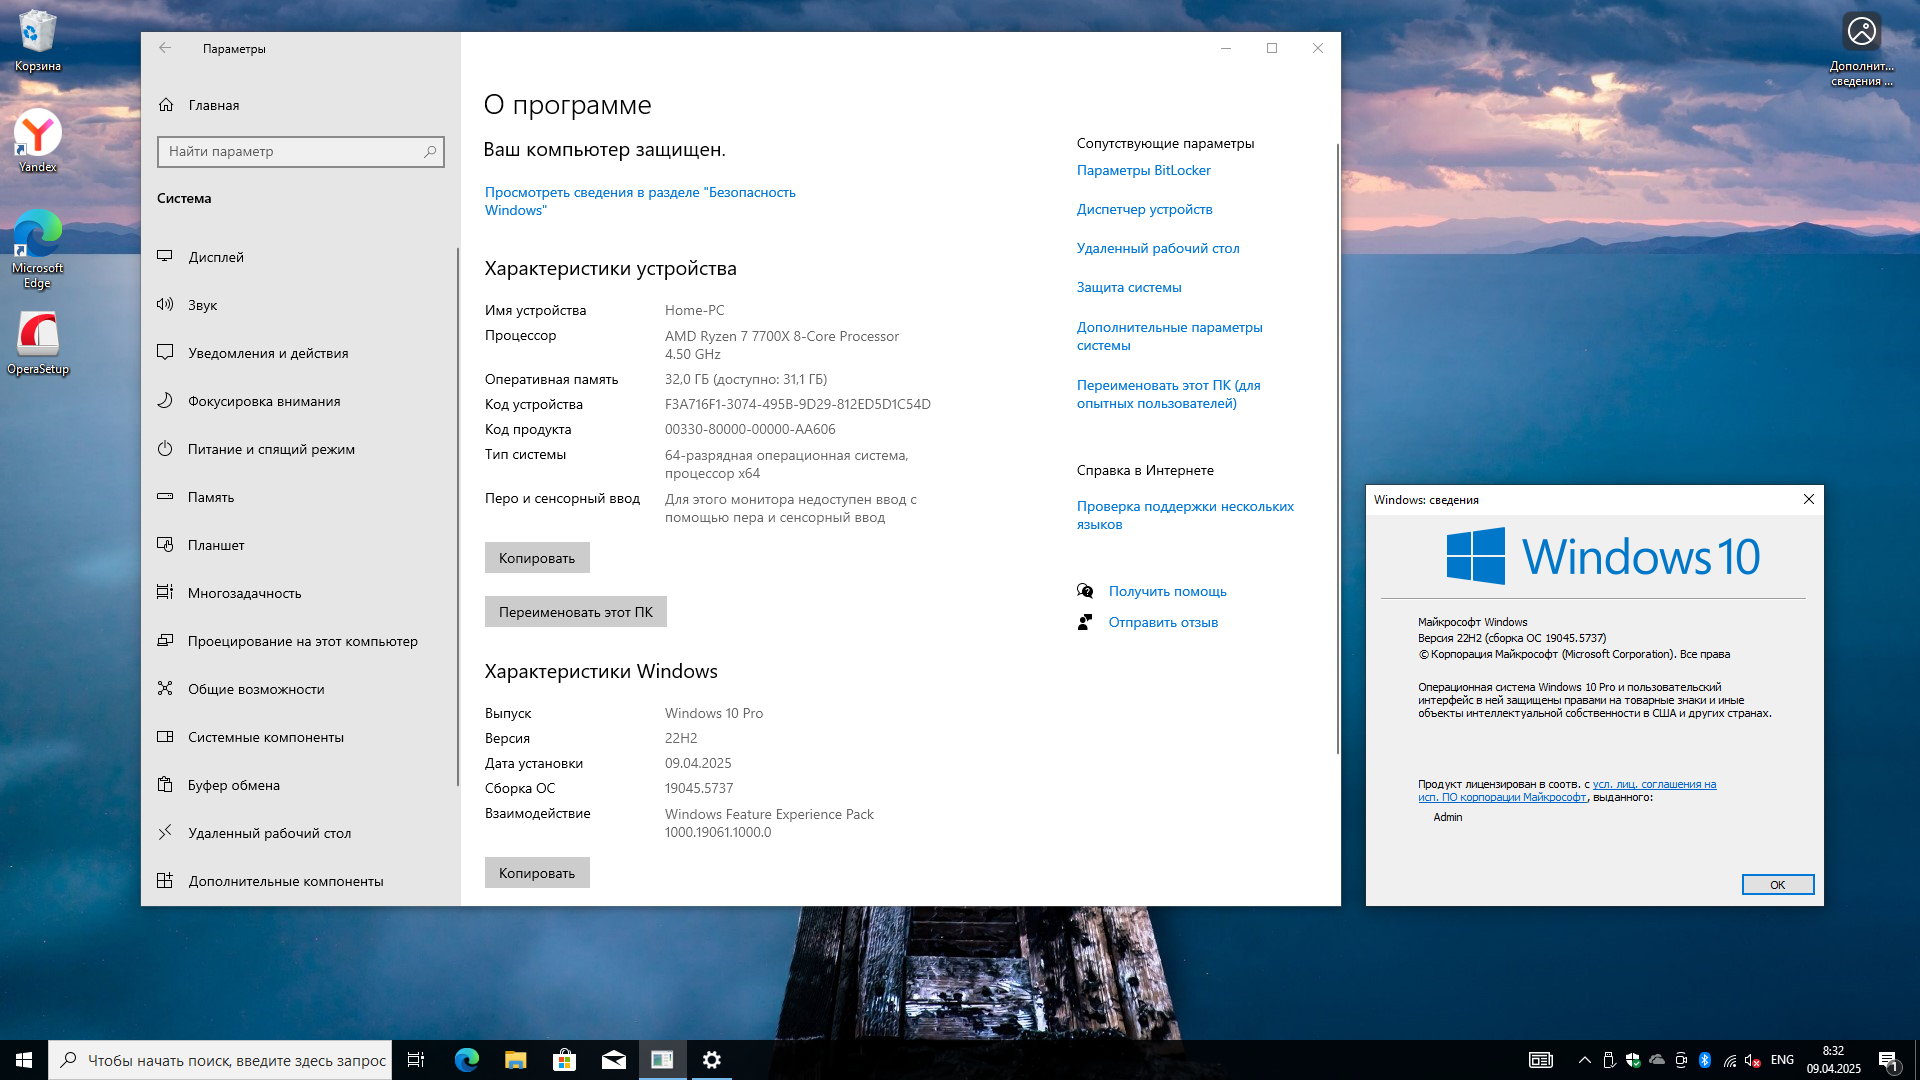Open the Device Manager link
Screen dimensions: 1920x1080
click(x=1144, y=209)
